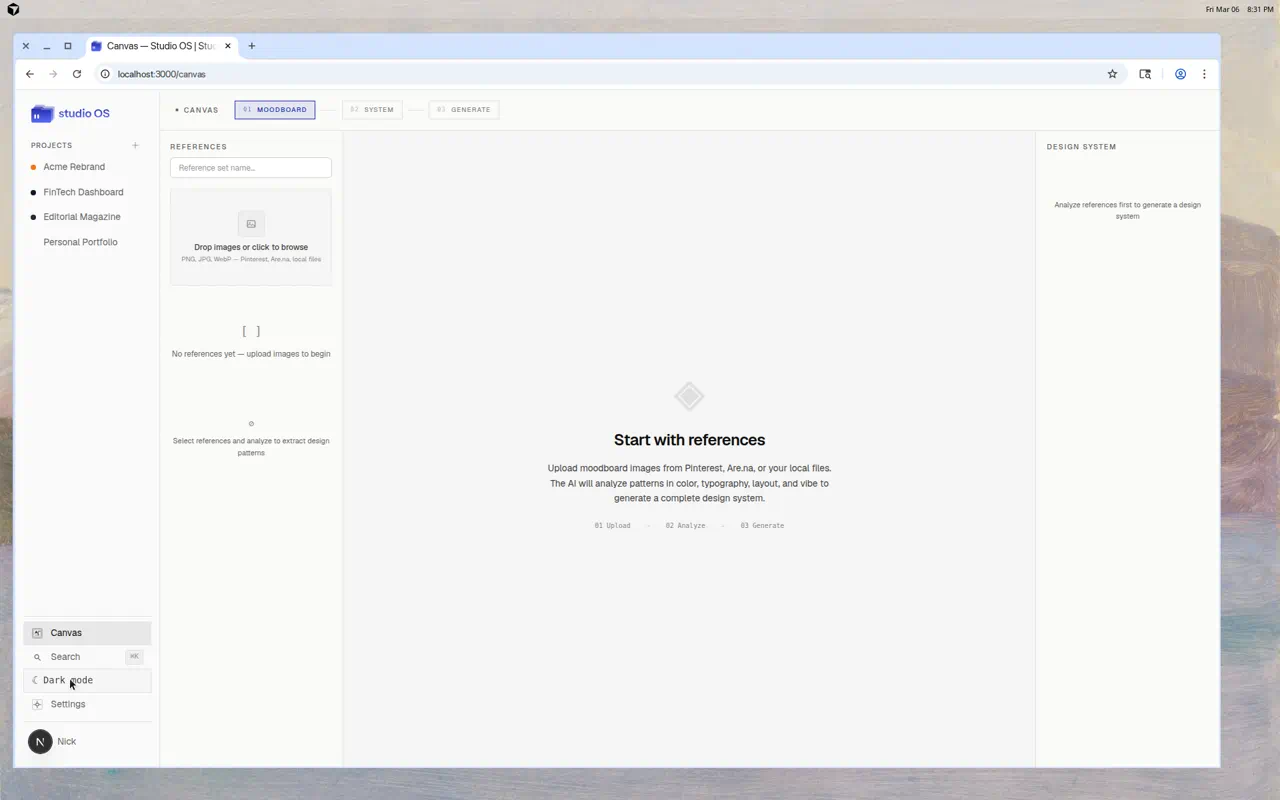1280x800 pixels.
Task: Add a new project with plus icon
Action: tap(135, 145)
